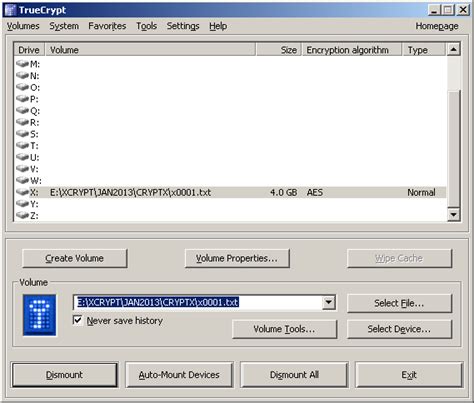Open the System menu
This screenshot has width=474, height=403.
[64, 26]
